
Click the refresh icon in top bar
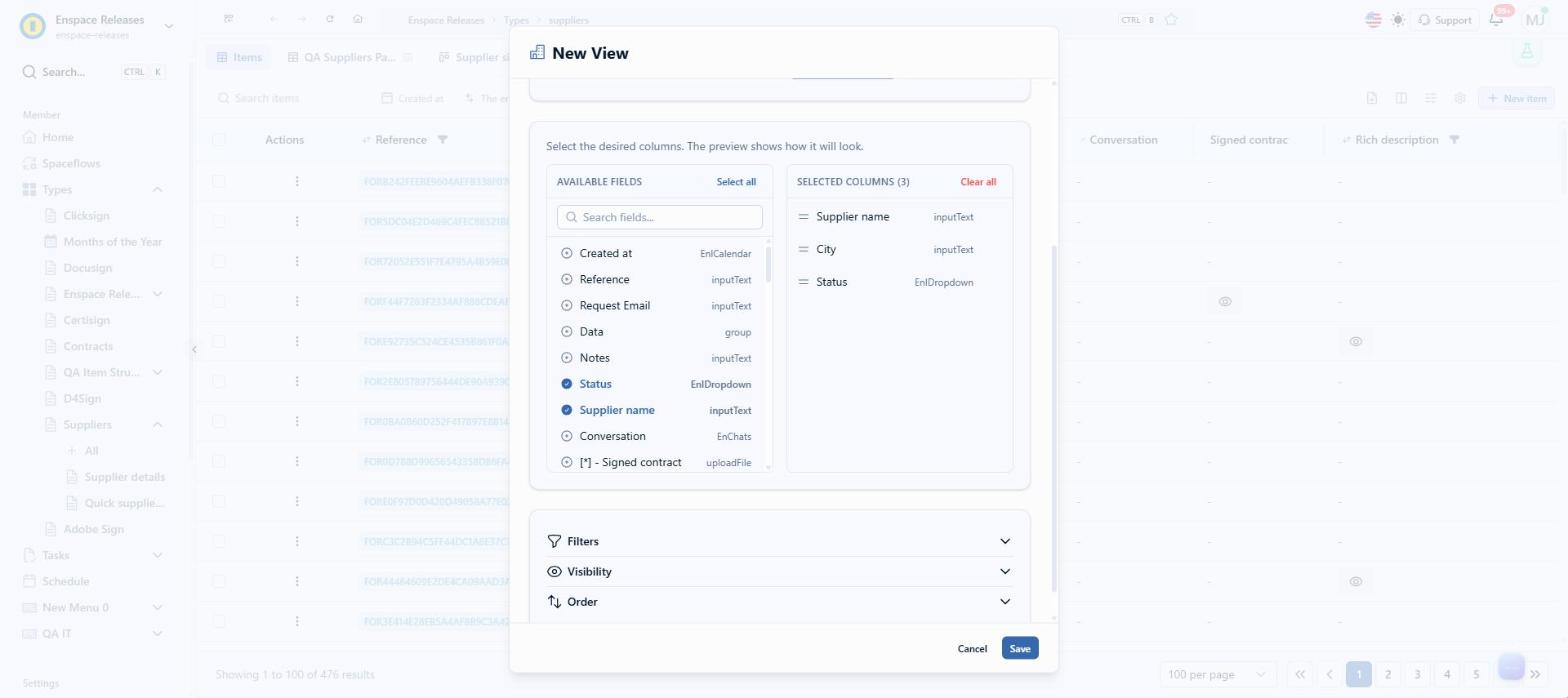tap(330, 19)
